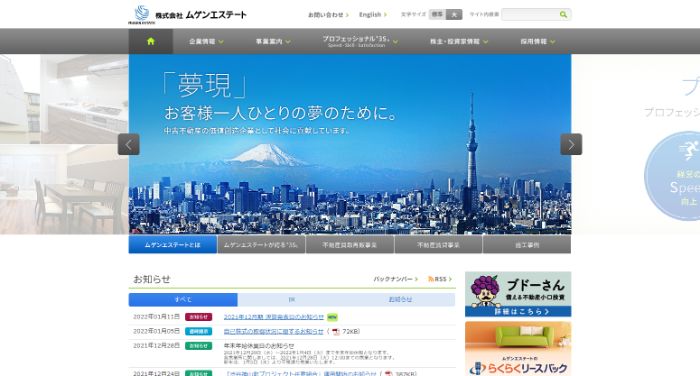This screenshot has width=700, height=376.
Task: Expand the 事業案内 menu
Action: coord(273,41)
